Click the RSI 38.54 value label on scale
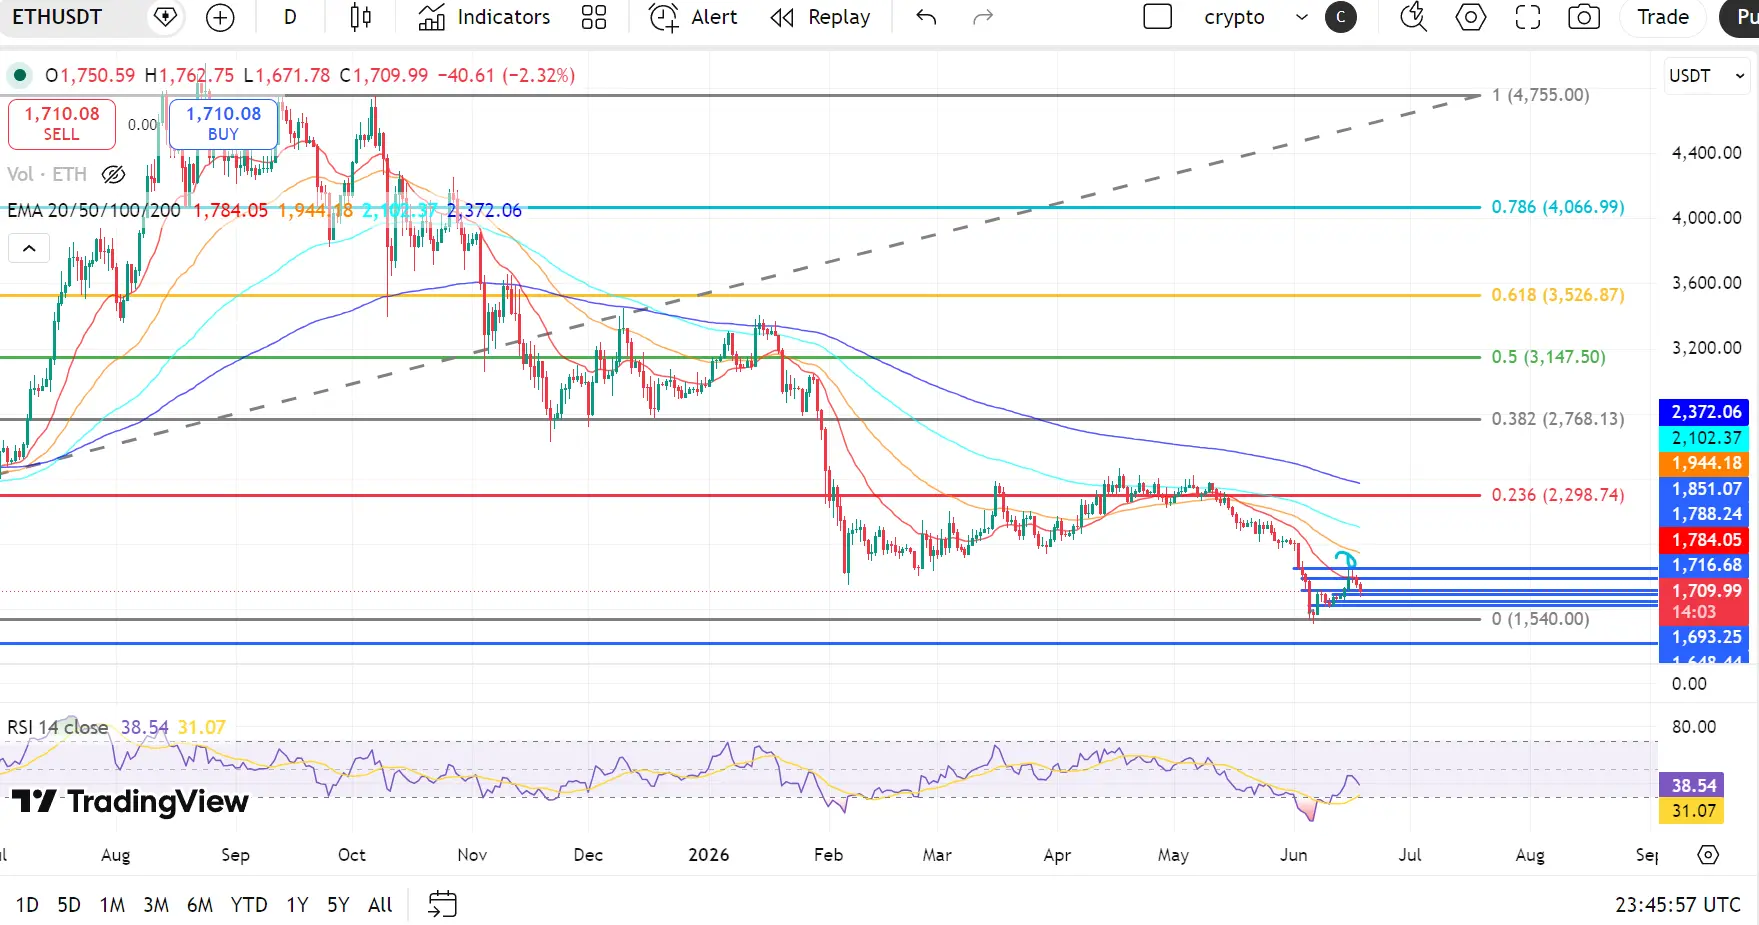This screenshot has height=925, width=1759. 1693,786
